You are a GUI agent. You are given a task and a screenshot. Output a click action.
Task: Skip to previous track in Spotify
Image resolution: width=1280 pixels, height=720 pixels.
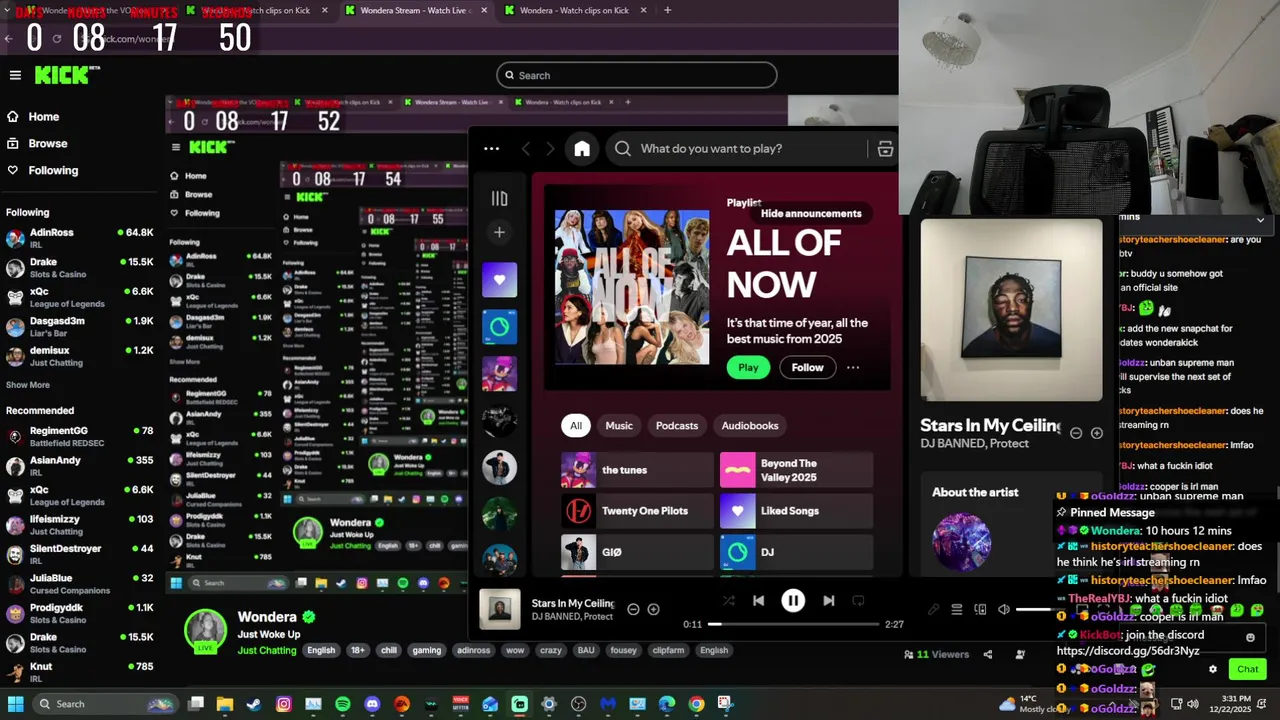758,601
